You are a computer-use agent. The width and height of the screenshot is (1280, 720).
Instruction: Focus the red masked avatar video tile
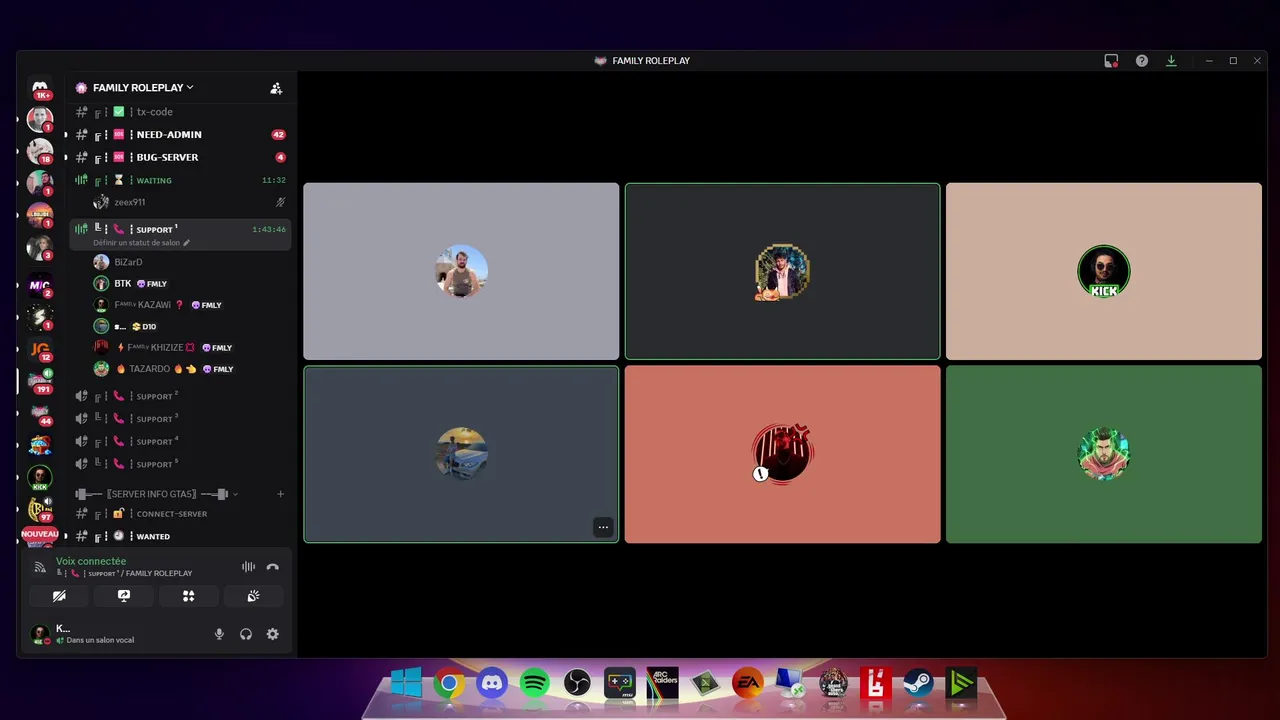[x=782, y=454]
